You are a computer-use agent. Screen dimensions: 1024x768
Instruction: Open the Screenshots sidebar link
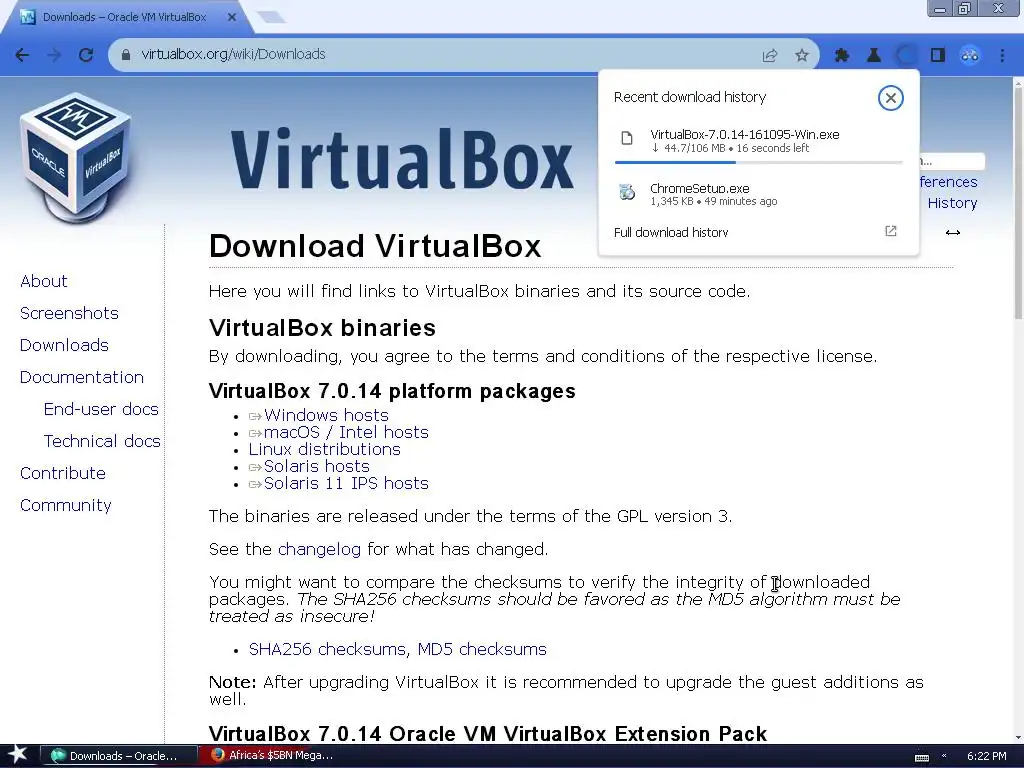(x=69, y=313)
